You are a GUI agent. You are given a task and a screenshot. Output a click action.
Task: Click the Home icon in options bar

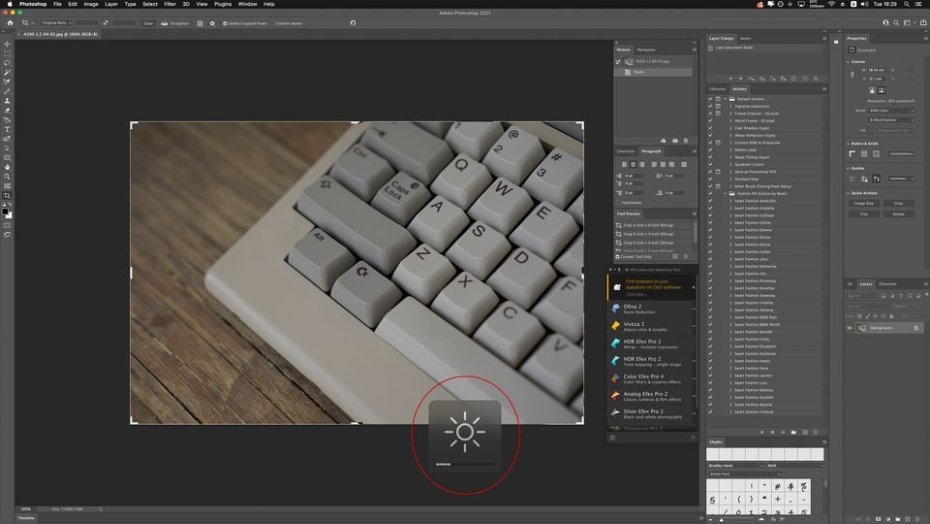(10, 23)
